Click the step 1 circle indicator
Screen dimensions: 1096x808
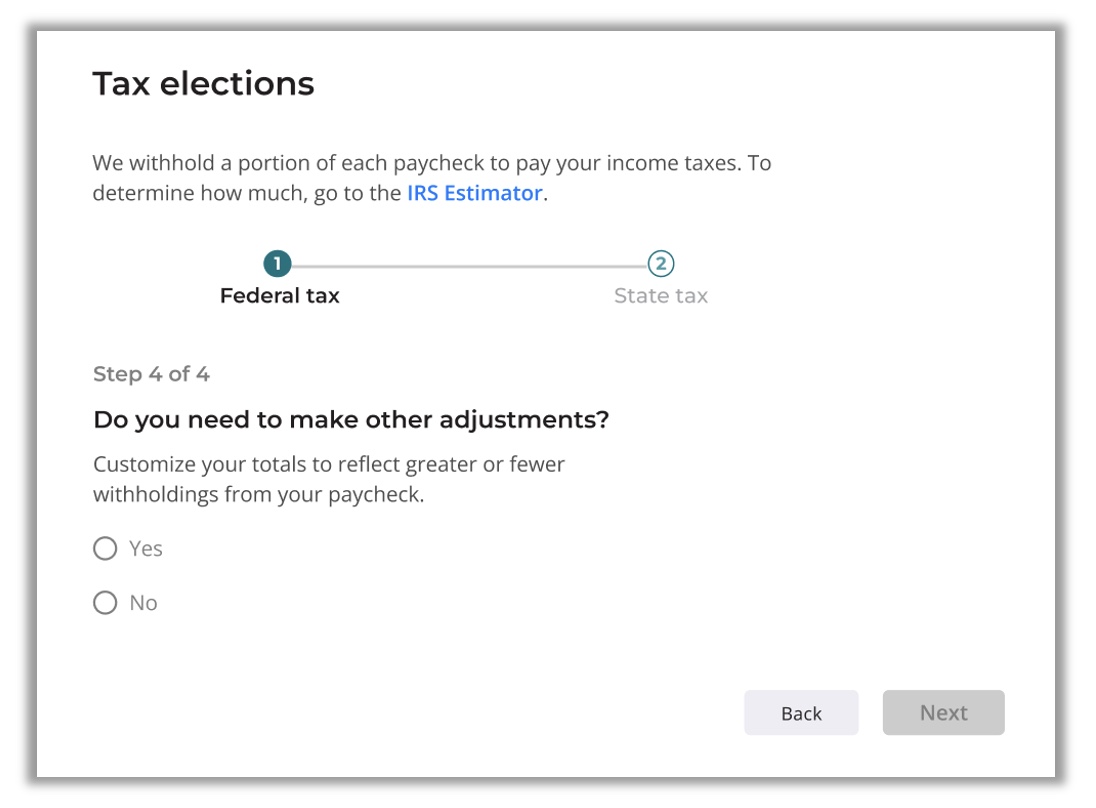(x=277, y=265)
